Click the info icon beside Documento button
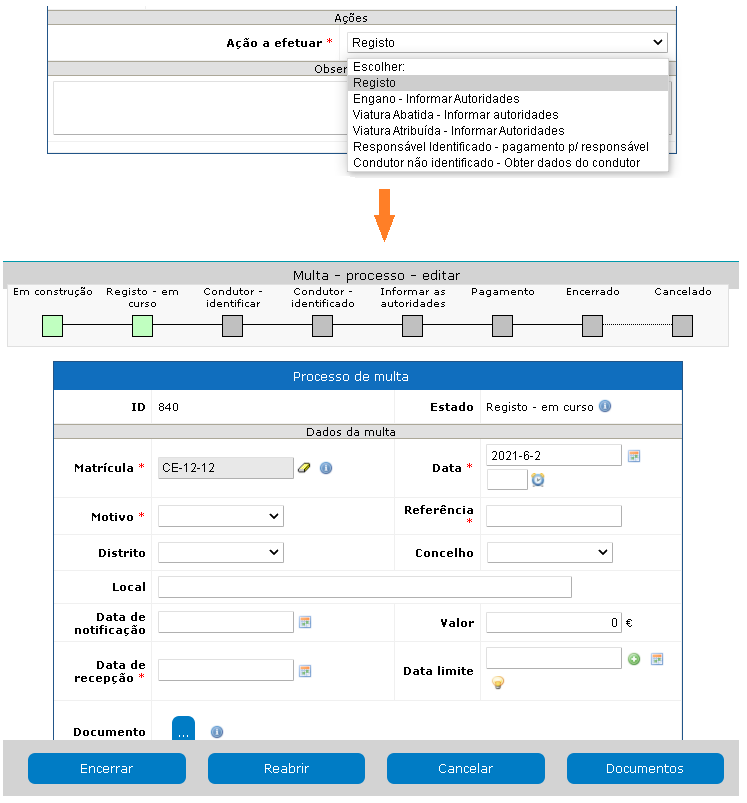 (217, 732)
